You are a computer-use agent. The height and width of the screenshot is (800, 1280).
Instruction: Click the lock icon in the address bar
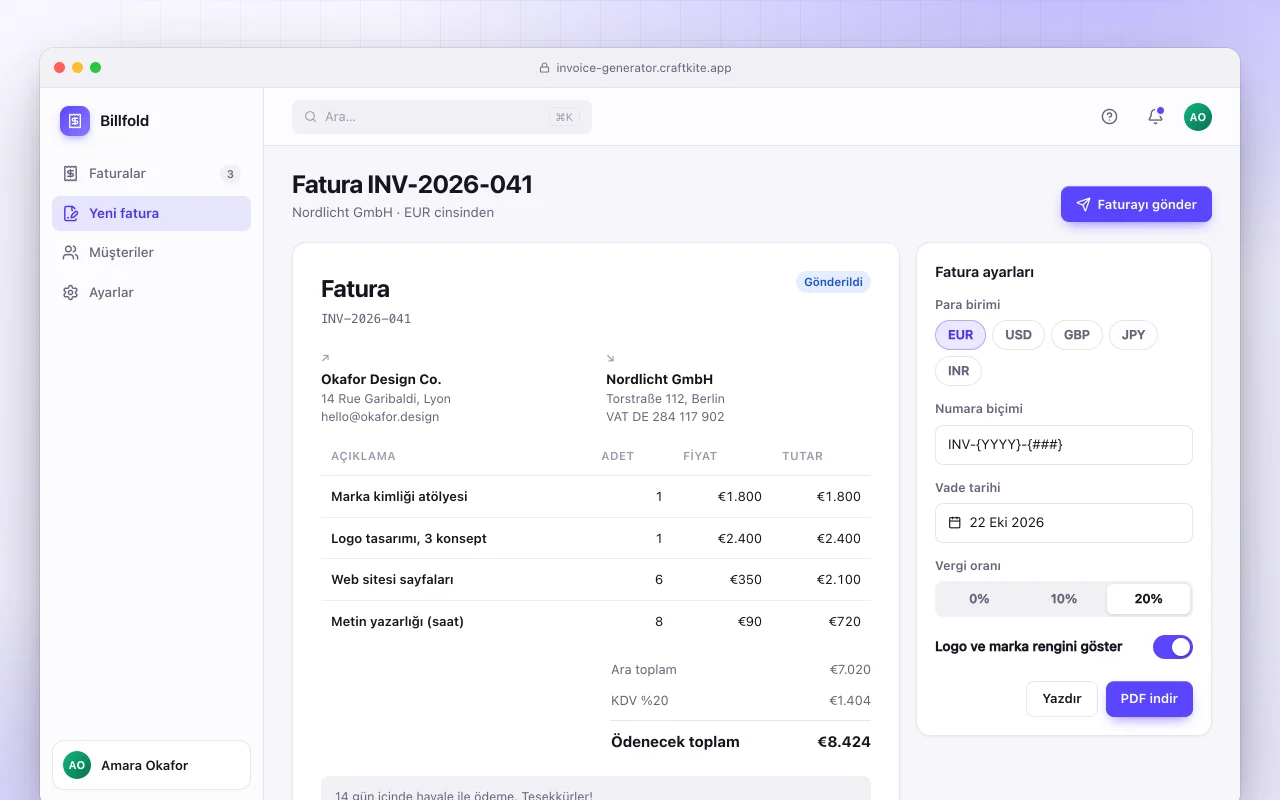click(545, 68)
